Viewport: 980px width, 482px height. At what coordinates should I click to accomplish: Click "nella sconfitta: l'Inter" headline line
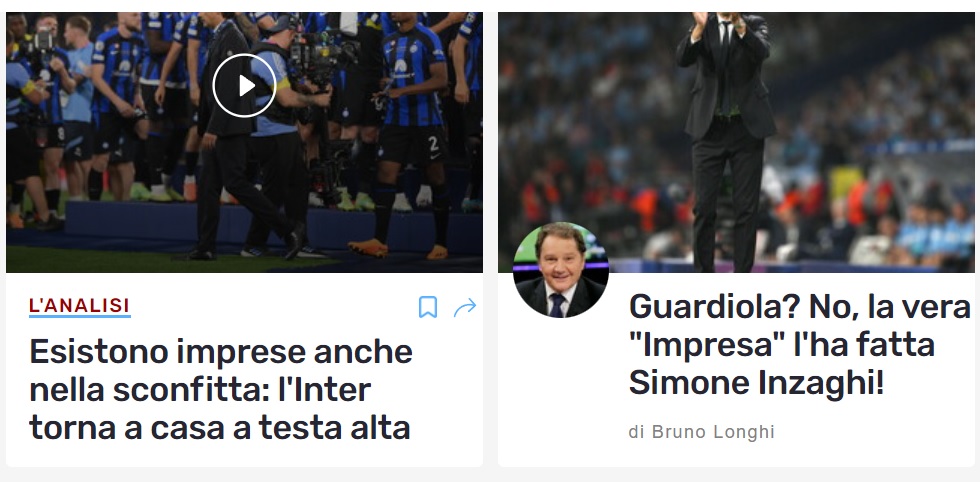(200, 390)
